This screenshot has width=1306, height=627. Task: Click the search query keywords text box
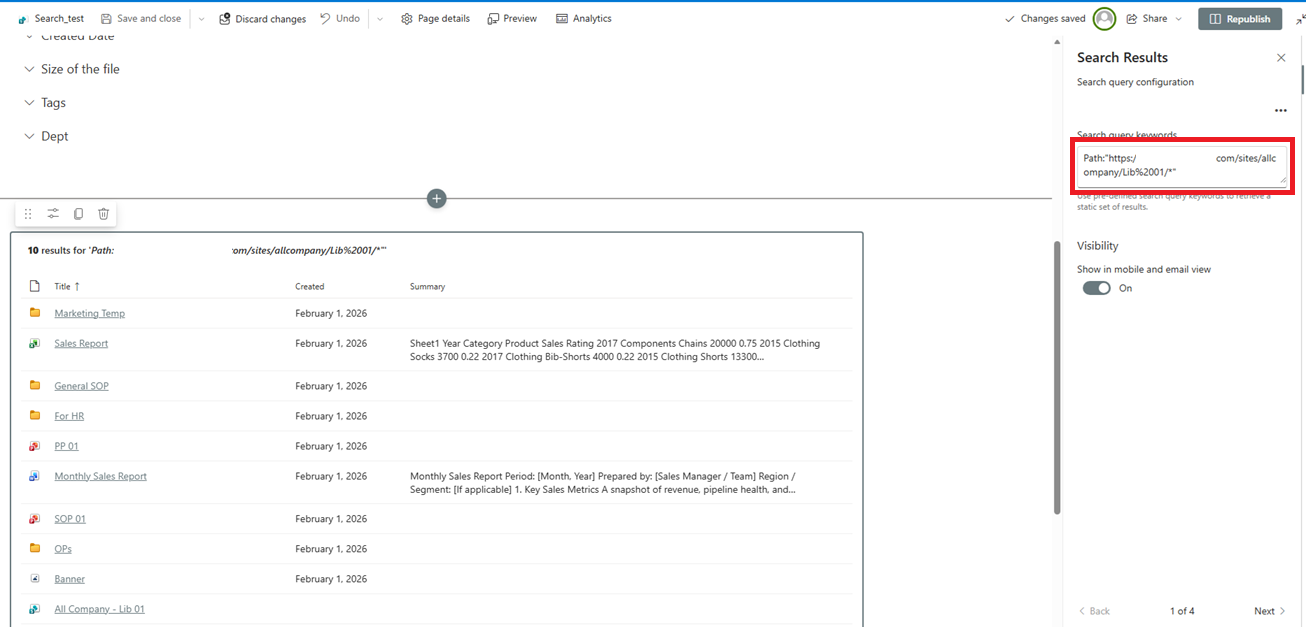(x=1182, y=165)
